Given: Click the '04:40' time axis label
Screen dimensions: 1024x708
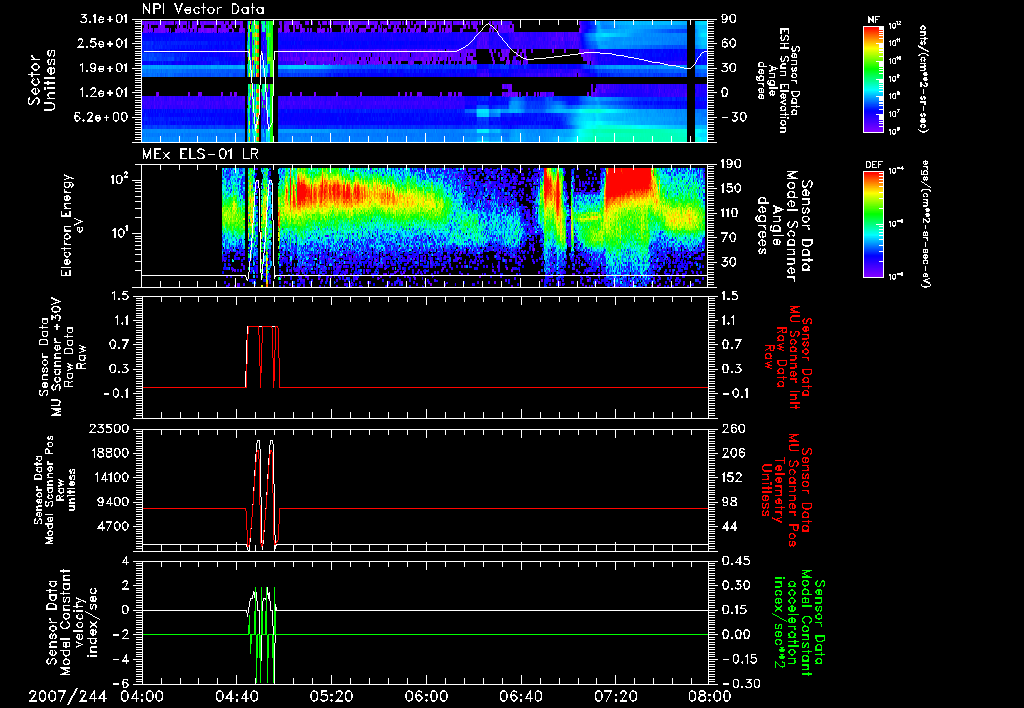Looking at the screenshot, I should click(x=236, y=696).
